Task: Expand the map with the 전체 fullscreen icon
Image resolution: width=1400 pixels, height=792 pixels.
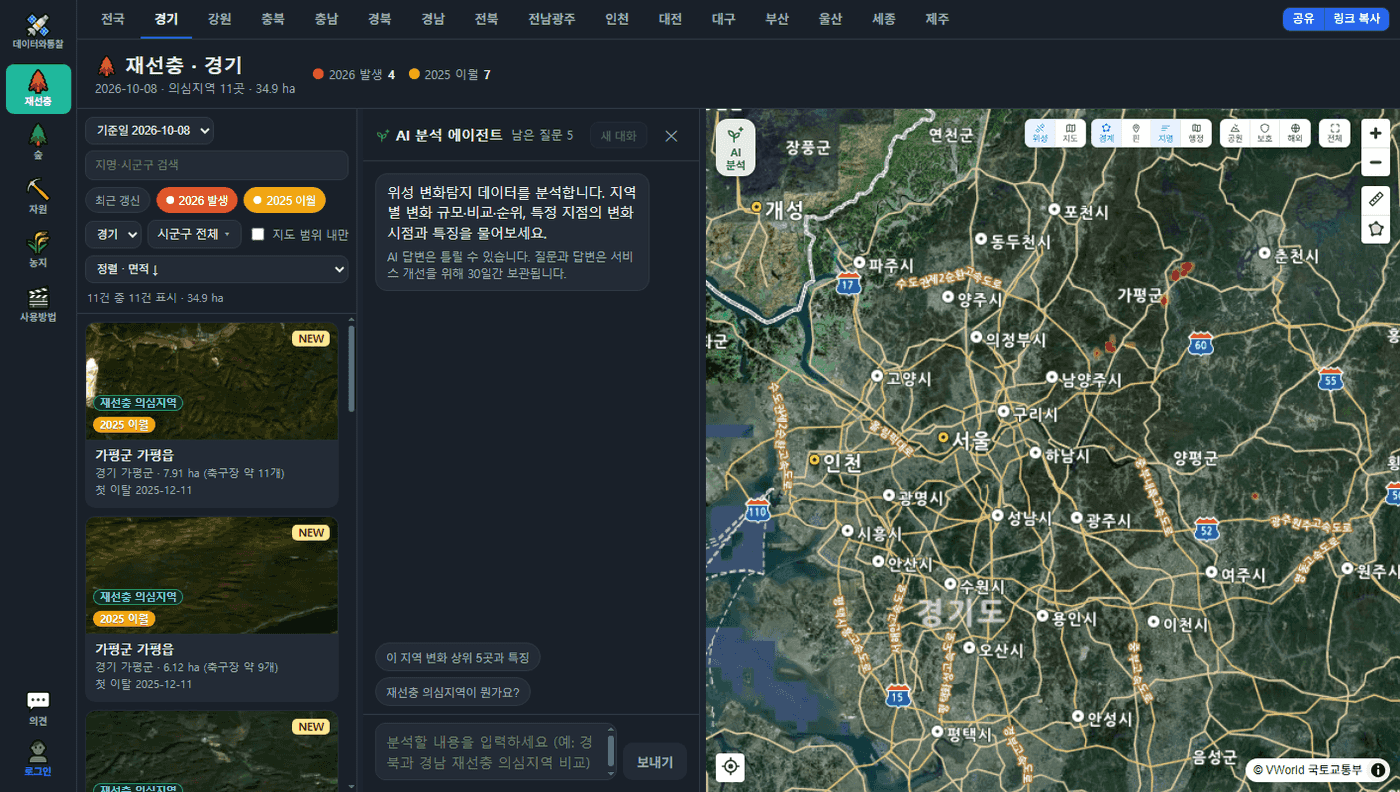Action: 1335,133
